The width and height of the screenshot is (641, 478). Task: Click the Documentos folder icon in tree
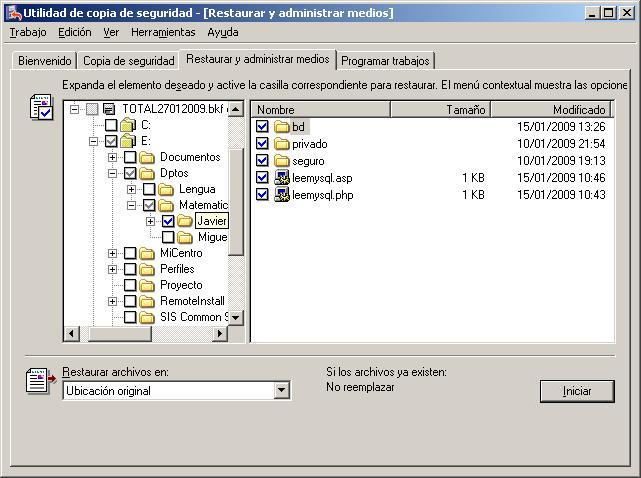[x=147, y=157]
